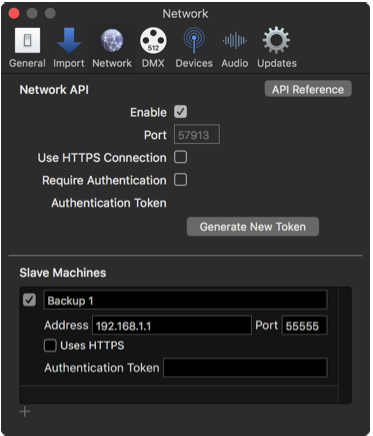Toggle the Network API Enable checkbox

point(180,112)
